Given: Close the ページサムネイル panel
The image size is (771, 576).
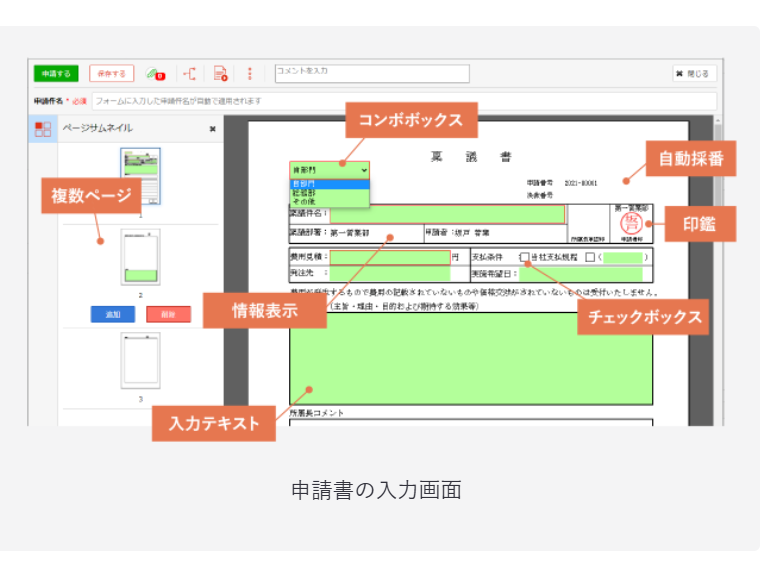Looking at the screenshot, I should coord(212,129).
